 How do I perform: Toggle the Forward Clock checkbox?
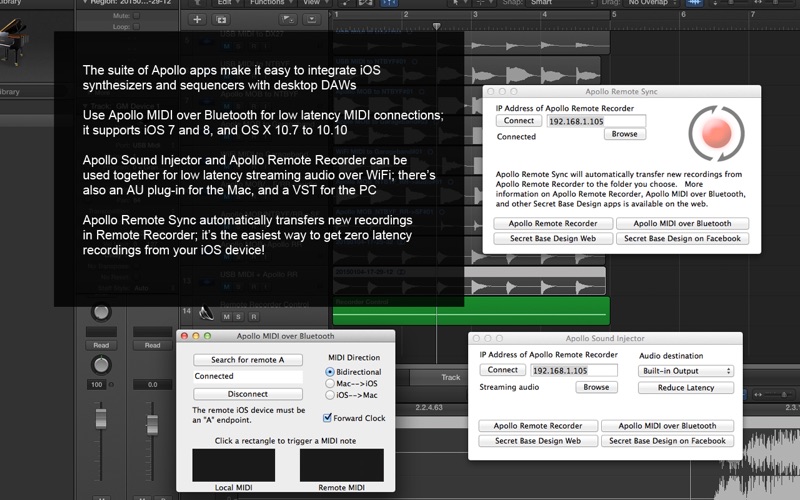[328, 418]
